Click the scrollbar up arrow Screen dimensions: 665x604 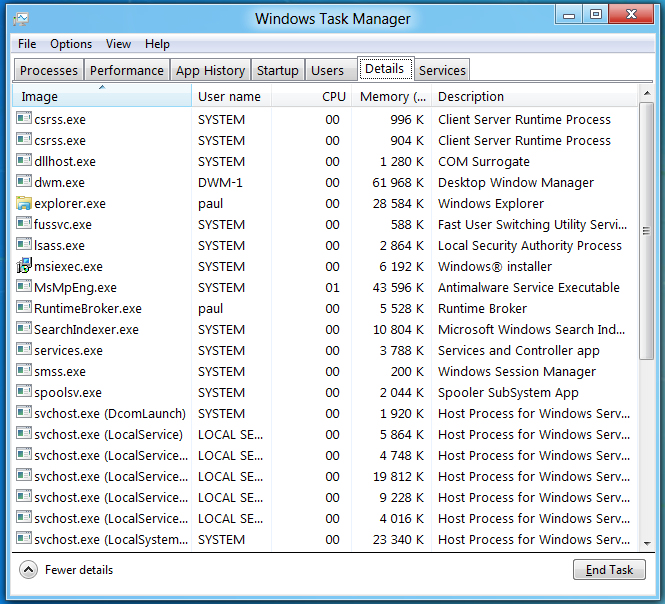(x=647, y=93)
